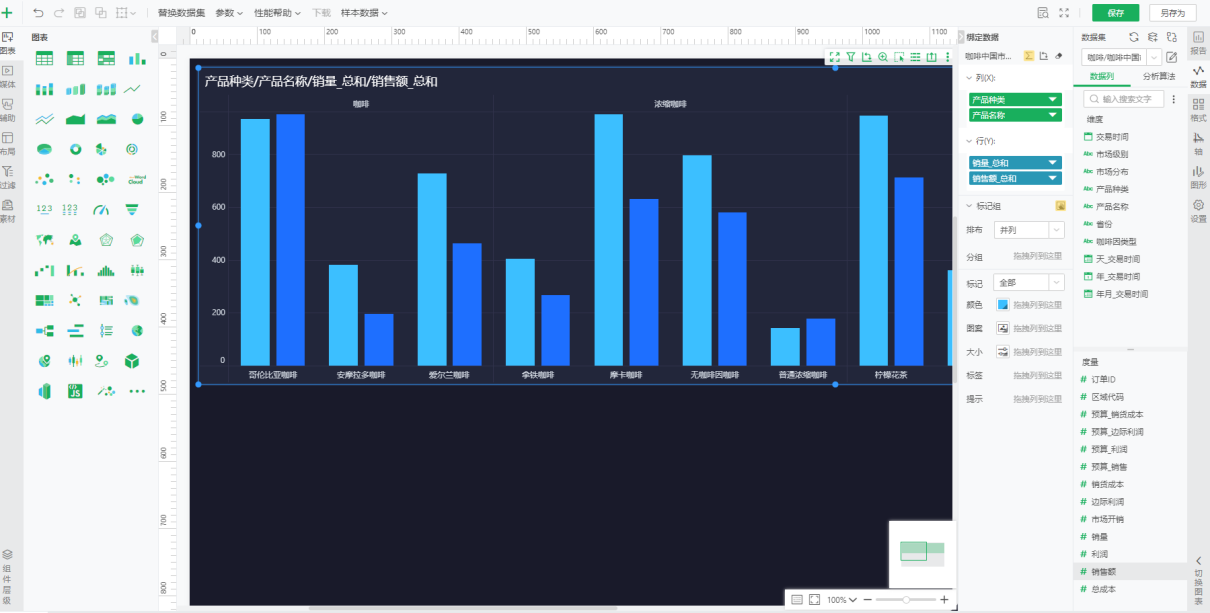Click the zoom magnifier icon above the chart
This screenshot has height=613, width=1210.
(881, 56)
